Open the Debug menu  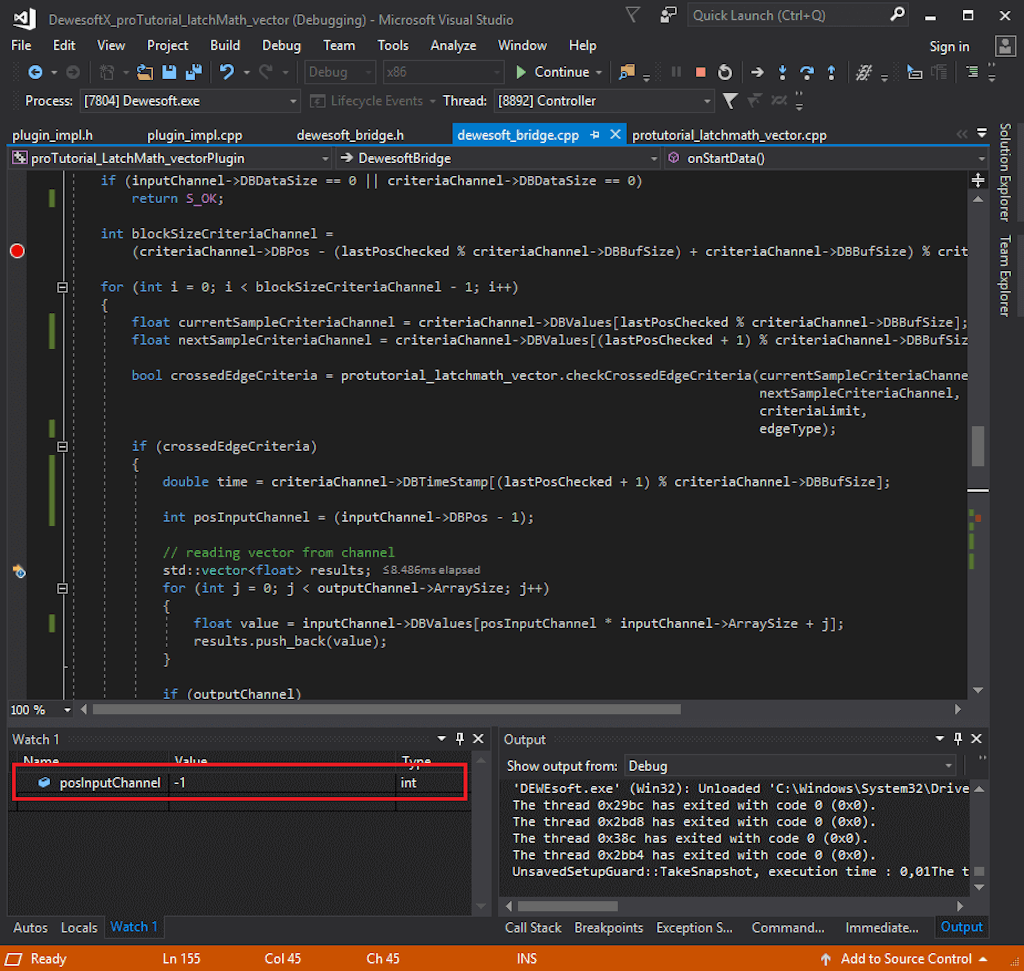coord(281,46)
